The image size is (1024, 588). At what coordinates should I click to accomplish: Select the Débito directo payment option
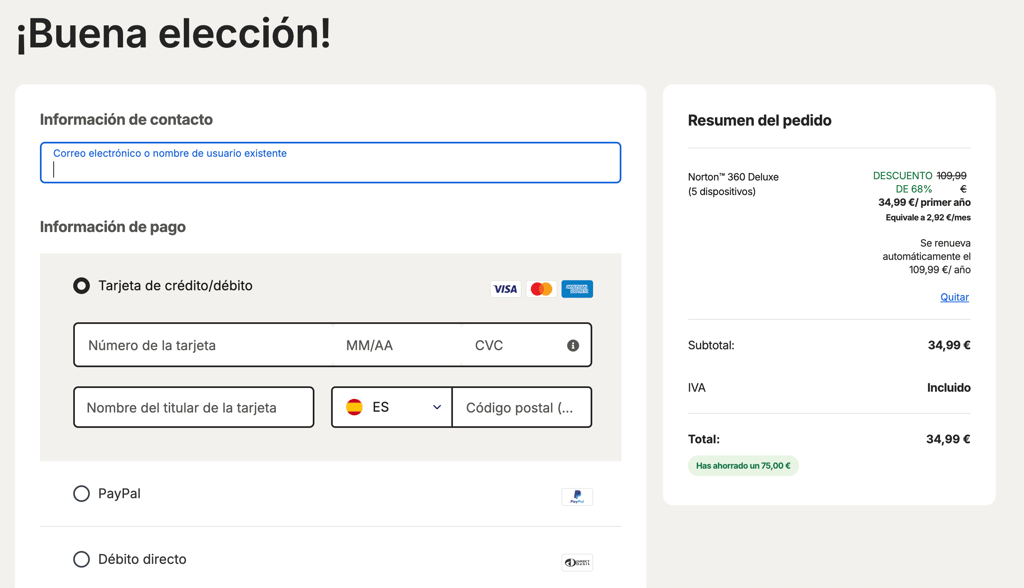point(82,559)
